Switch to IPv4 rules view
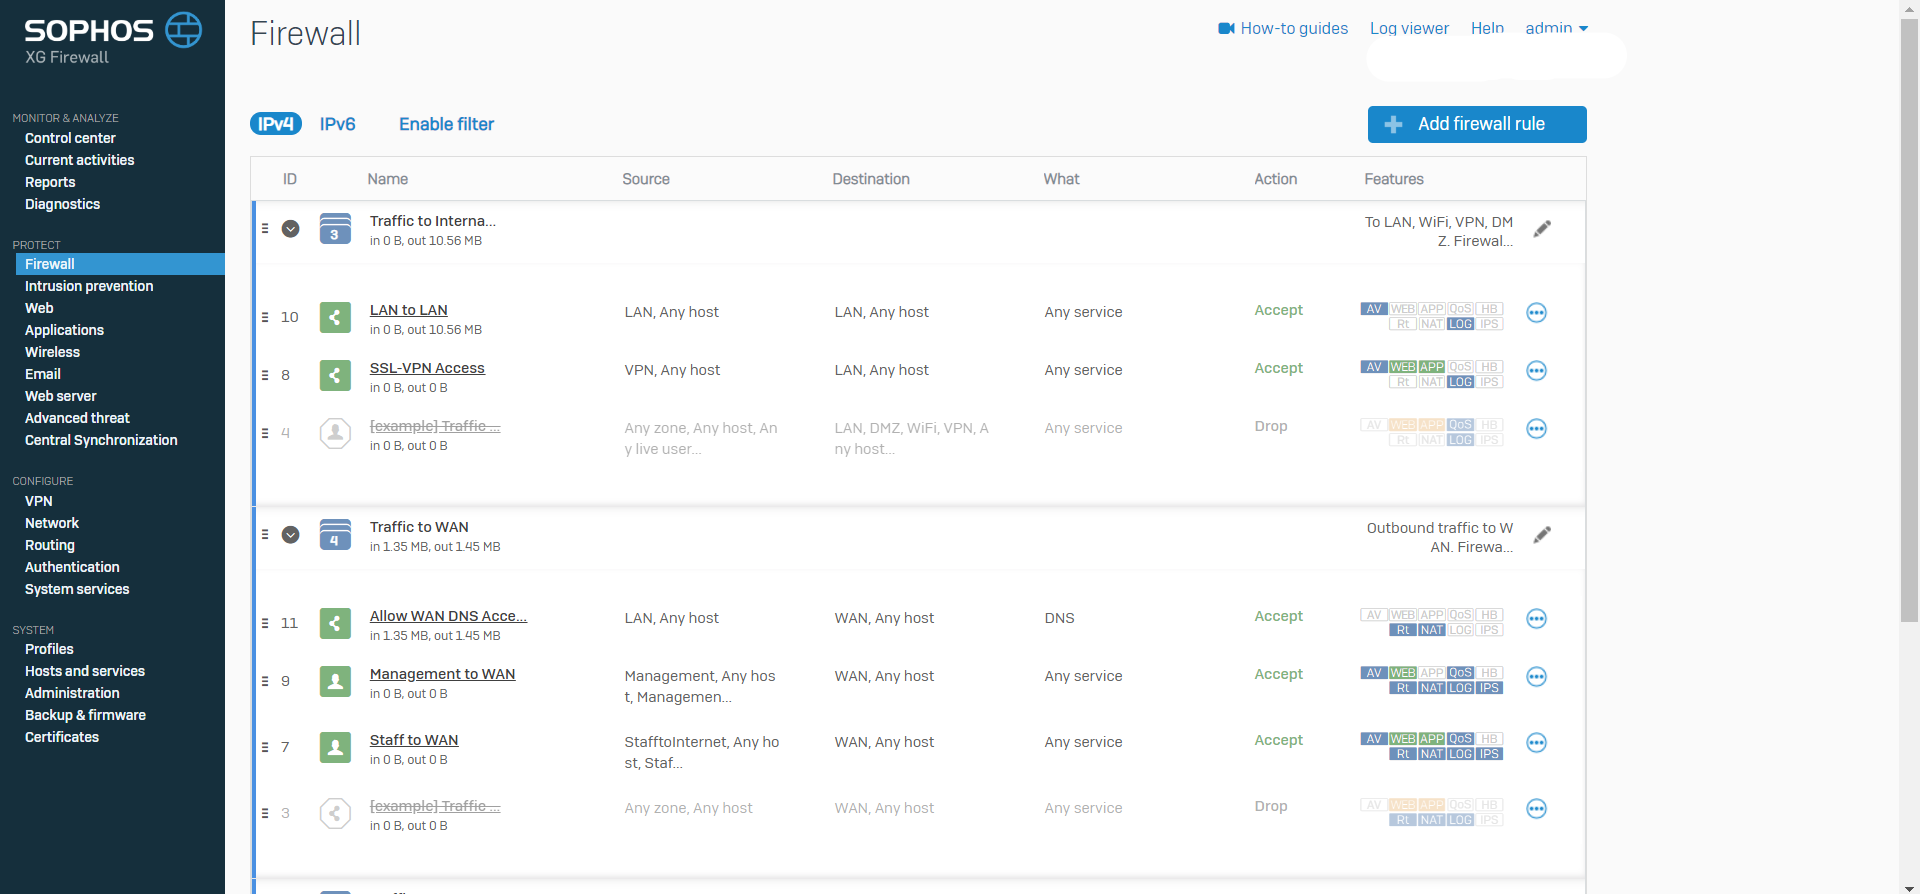This screenshot has width=1920, height=894. coord(275,124)
